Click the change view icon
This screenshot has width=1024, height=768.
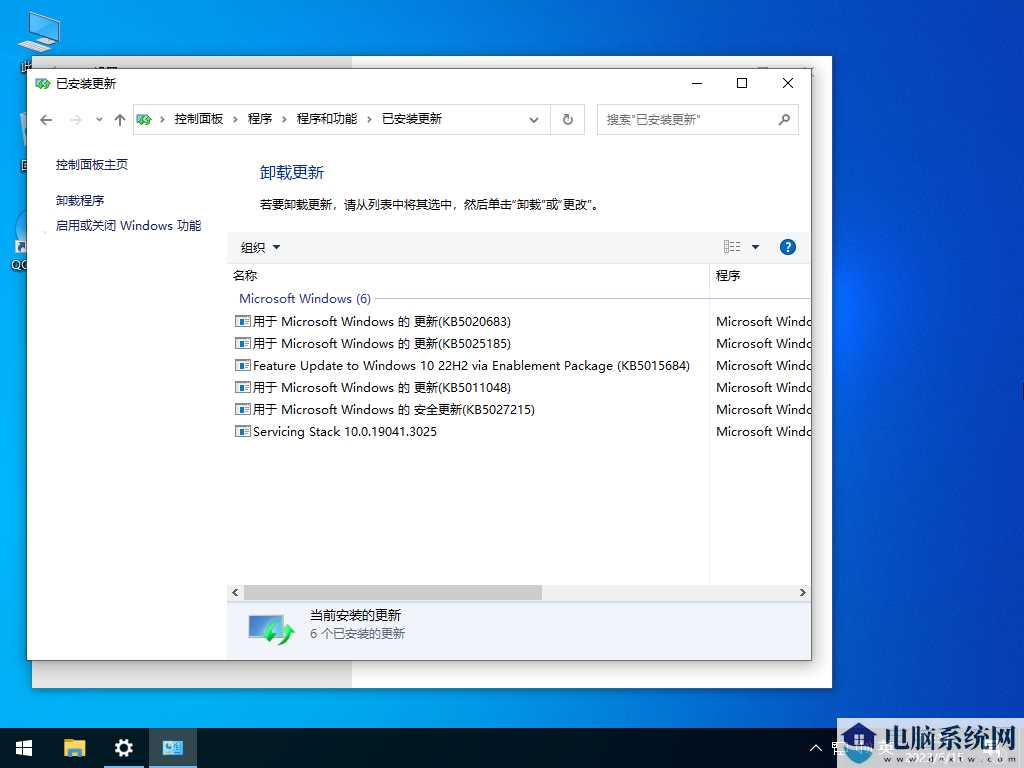[x=732, y=247]
